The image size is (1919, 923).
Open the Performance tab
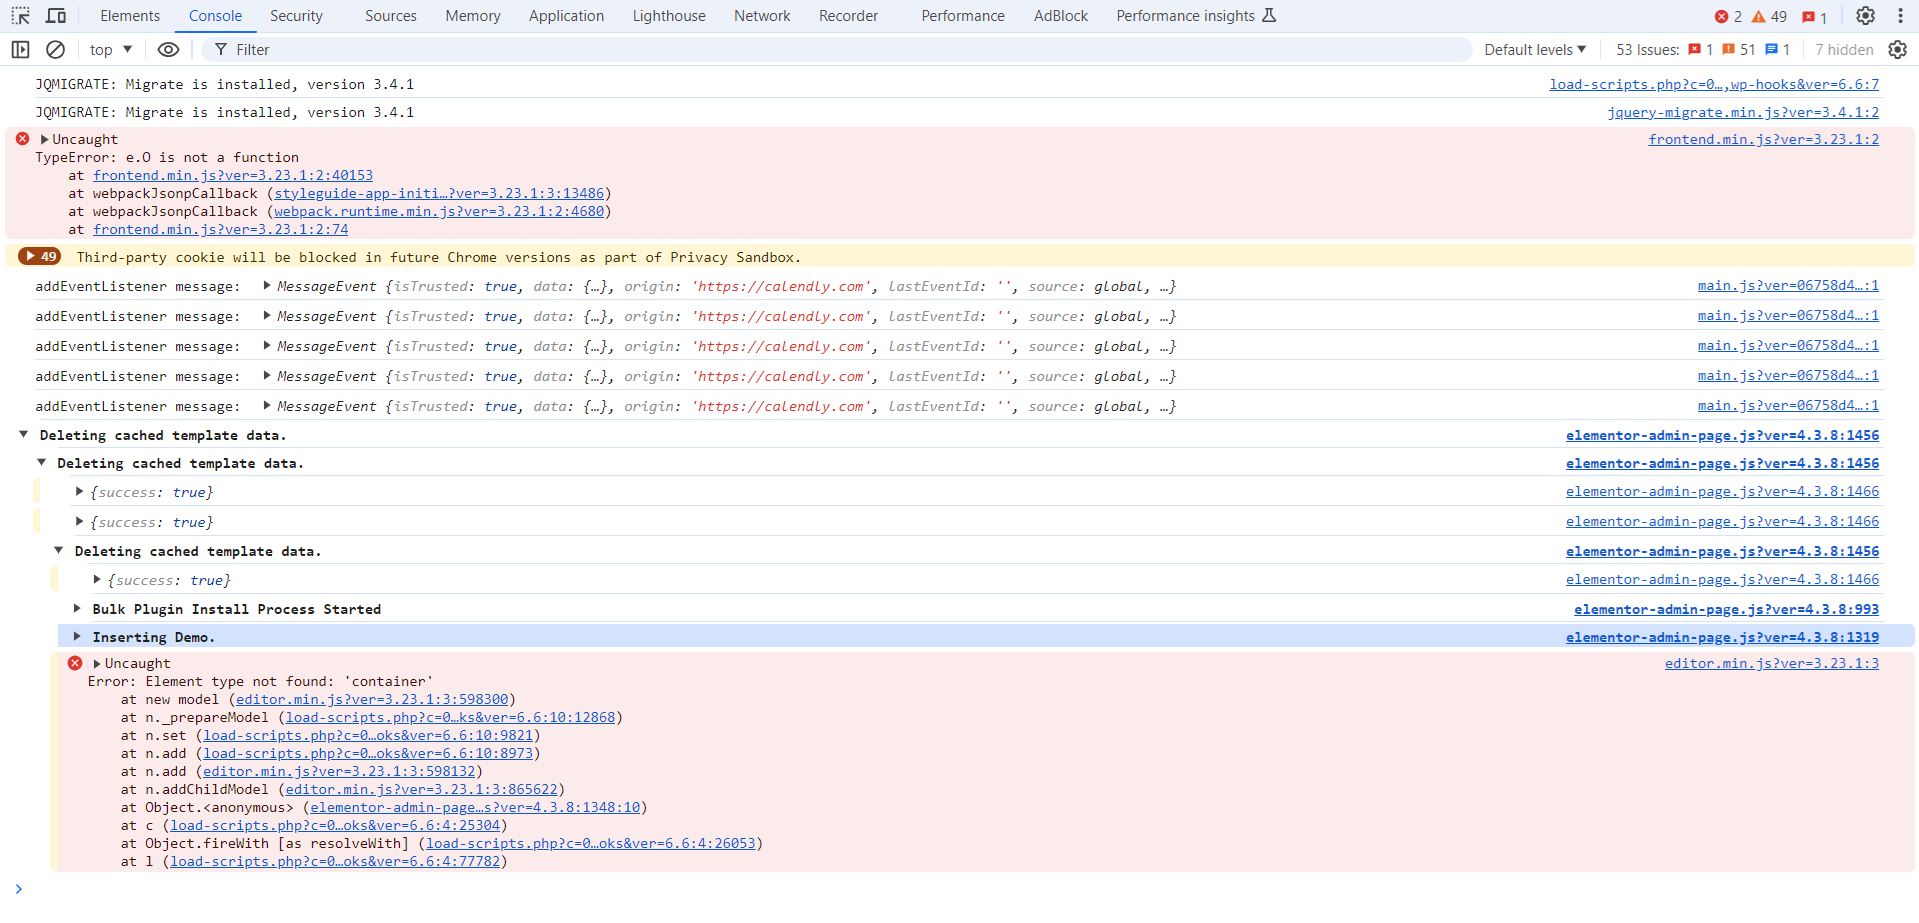coord(963,16)
